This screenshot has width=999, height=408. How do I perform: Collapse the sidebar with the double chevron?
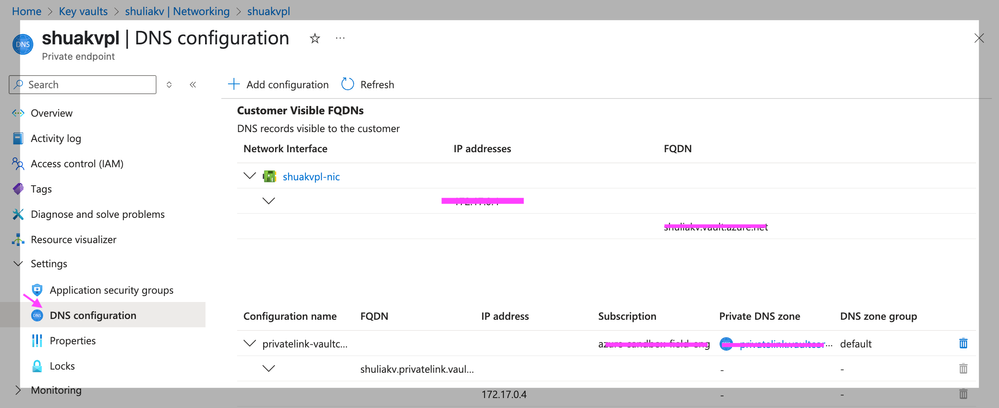click(193, 85)
